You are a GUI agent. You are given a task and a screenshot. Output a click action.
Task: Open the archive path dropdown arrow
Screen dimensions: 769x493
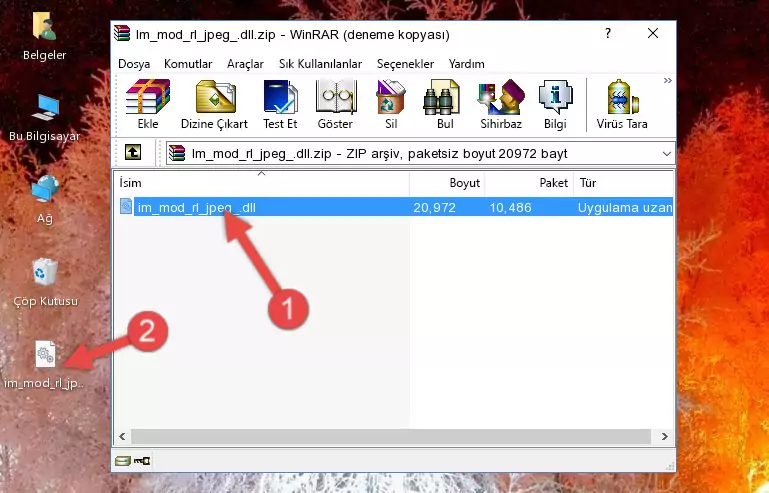click(666, 154)
